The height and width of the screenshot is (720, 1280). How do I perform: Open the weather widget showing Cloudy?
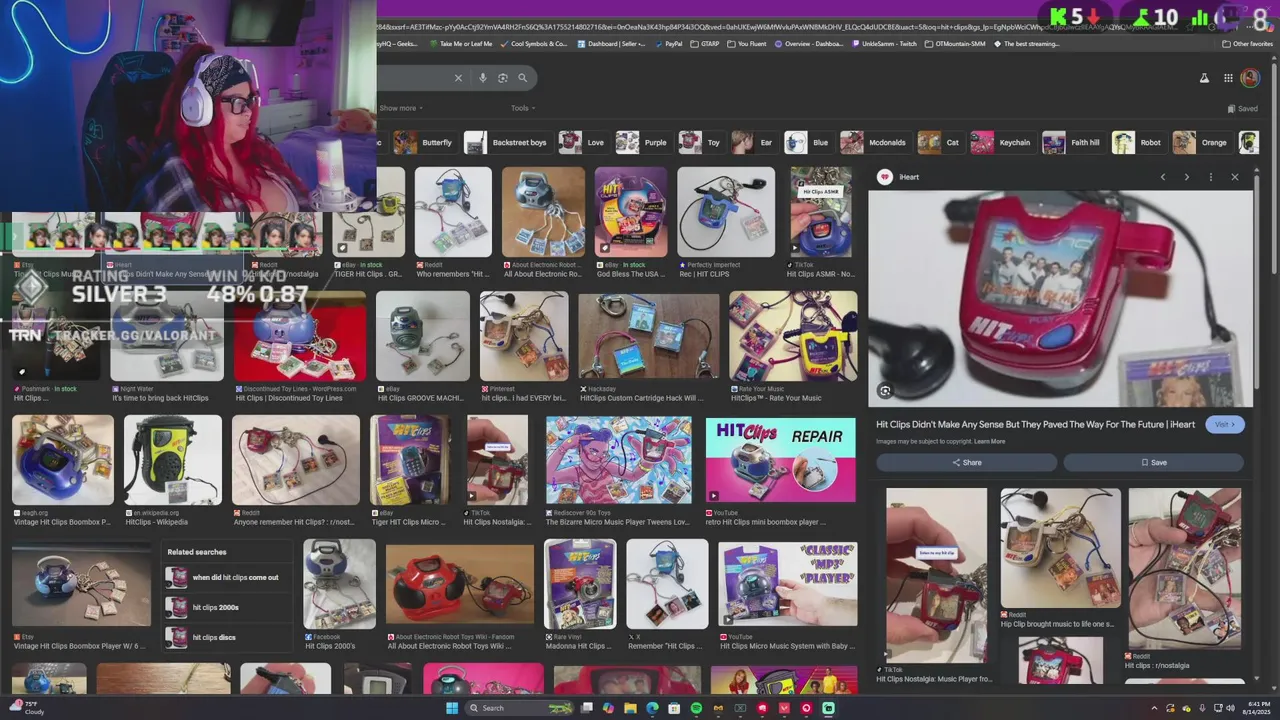coord(28,708)
